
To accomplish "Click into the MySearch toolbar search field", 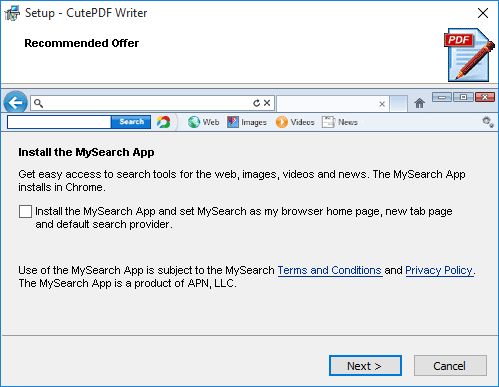I will 59,122.
